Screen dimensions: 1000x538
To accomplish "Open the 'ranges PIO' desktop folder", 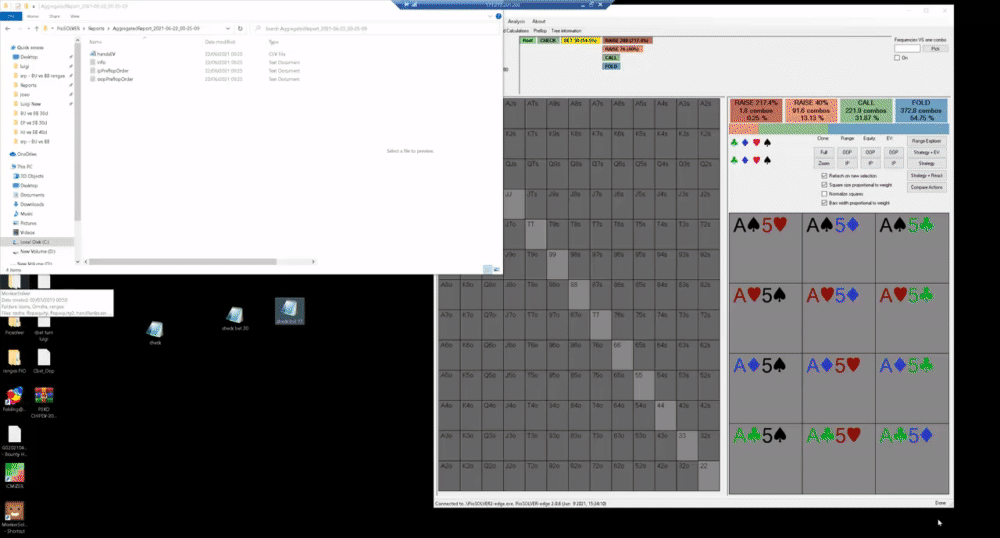I will point(14,361).
